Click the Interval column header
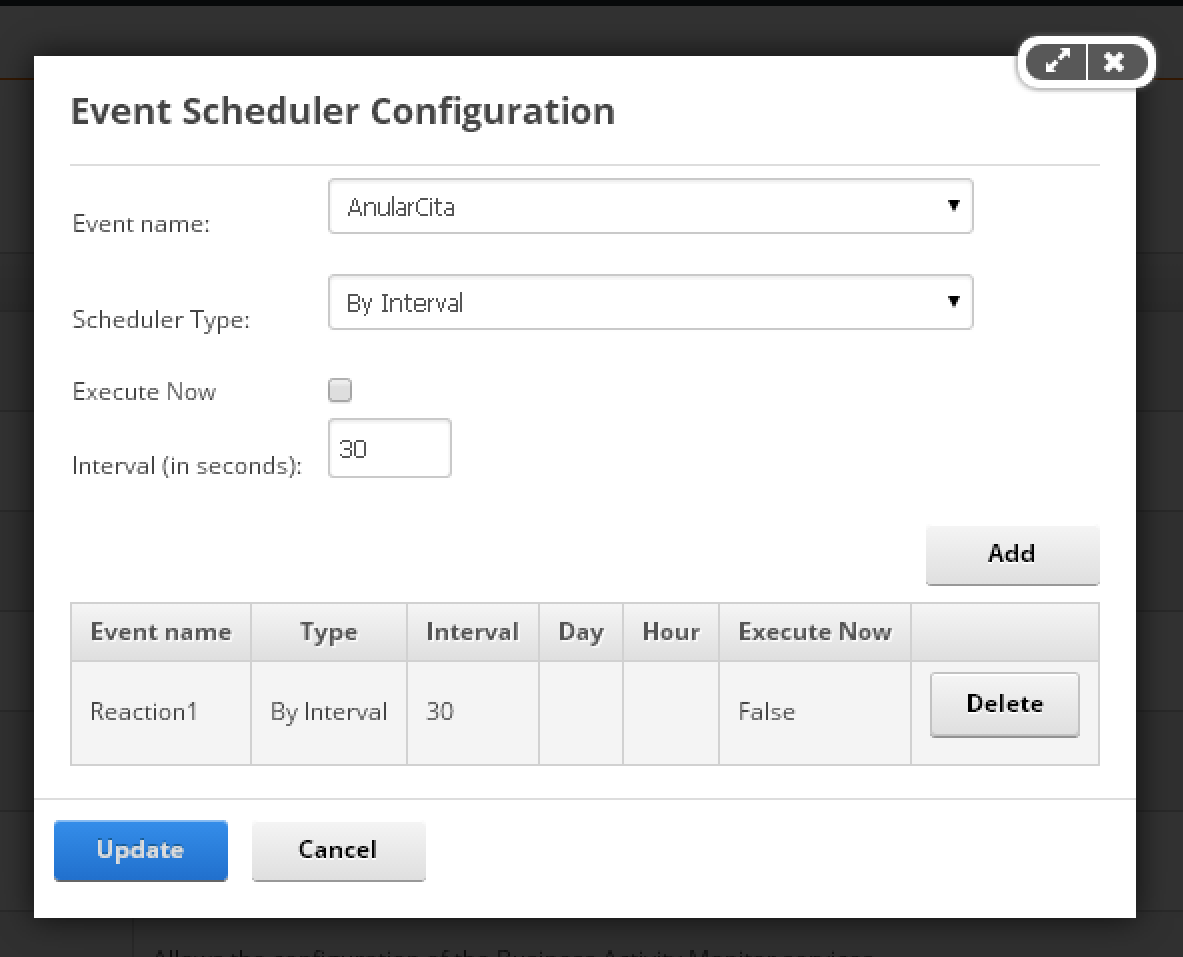Image resolution: width=1183 pixels, height=957 pixels. coord(473,632)
